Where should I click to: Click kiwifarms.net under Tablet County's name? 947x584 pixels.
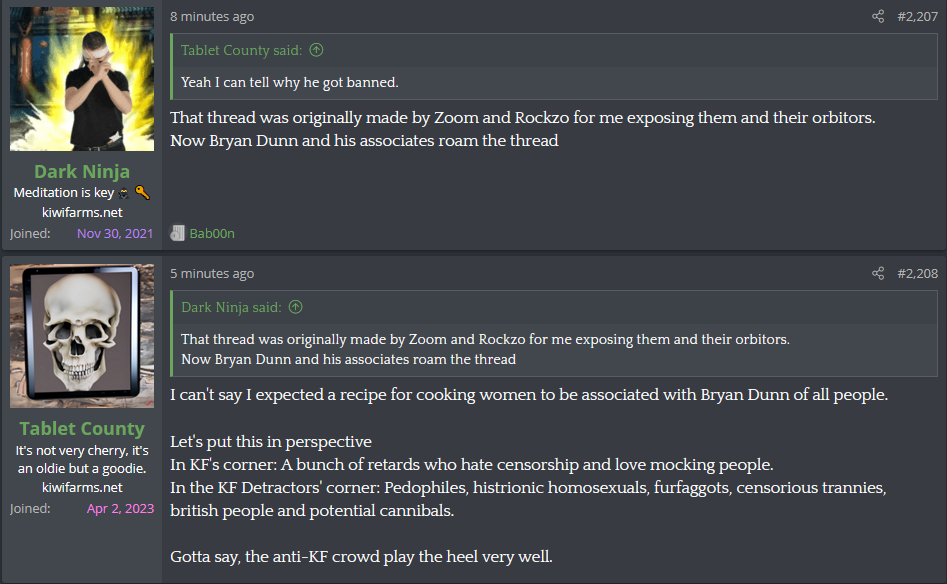click(82, 487)
